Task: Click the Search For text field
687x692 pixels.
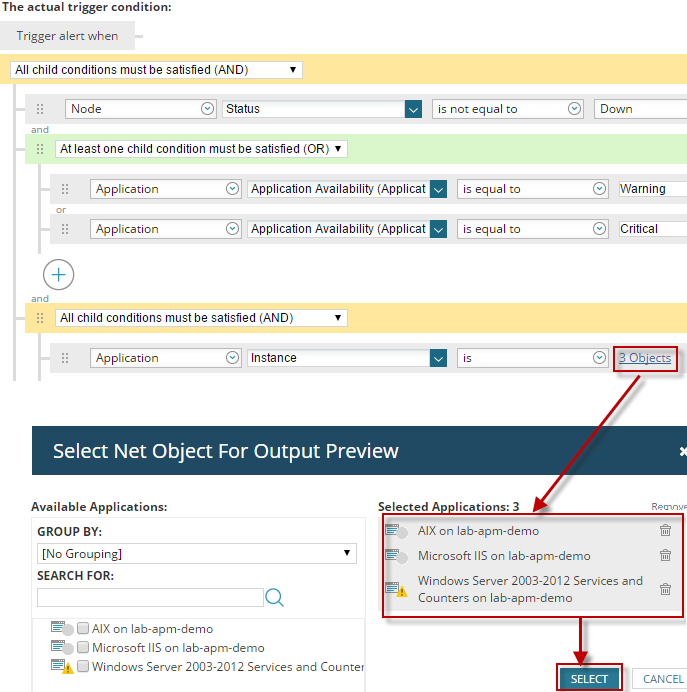Action: point(150,597)
